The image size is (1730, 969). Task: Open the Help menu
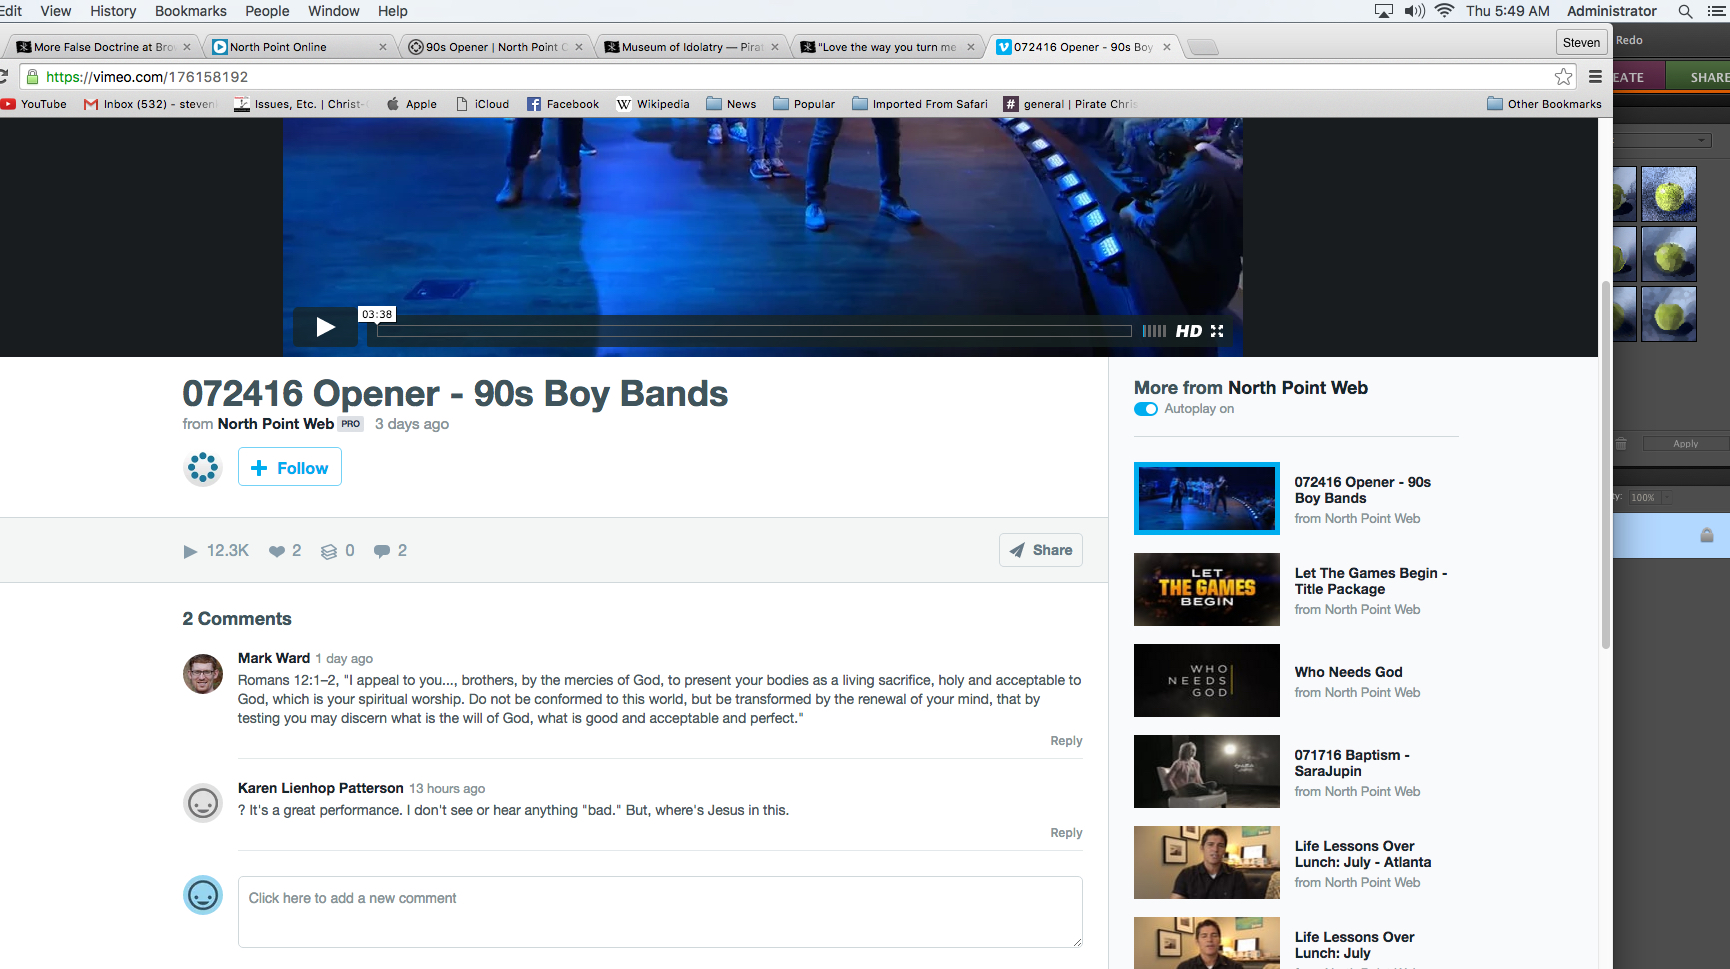tap(393, 11)
